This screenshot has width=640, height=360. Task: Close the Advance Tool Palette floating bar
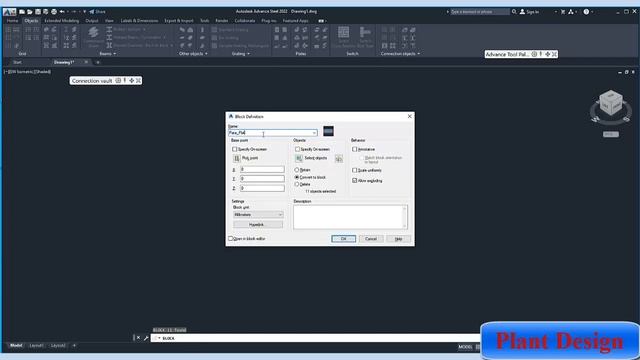tap(554, 54)
